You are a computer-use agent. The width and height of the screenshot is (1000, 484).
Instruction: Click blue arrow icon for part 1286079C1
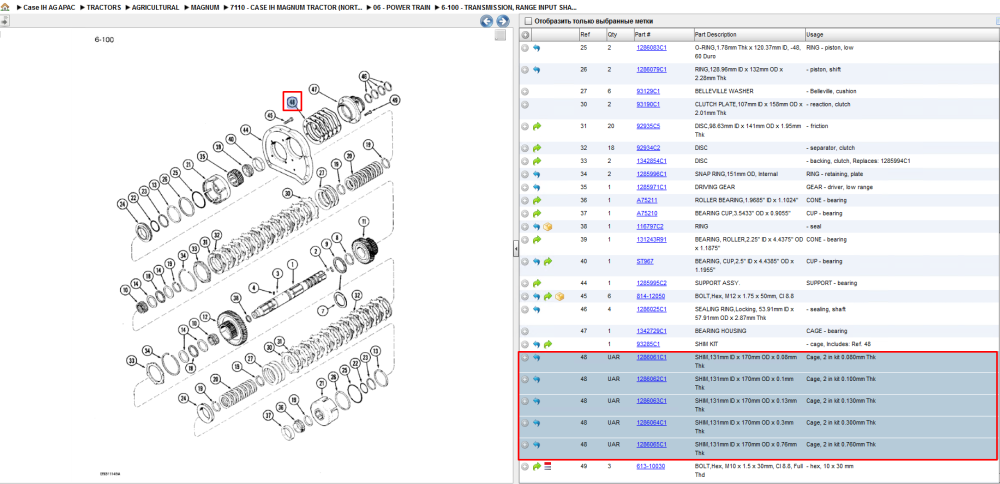point(536,70)
